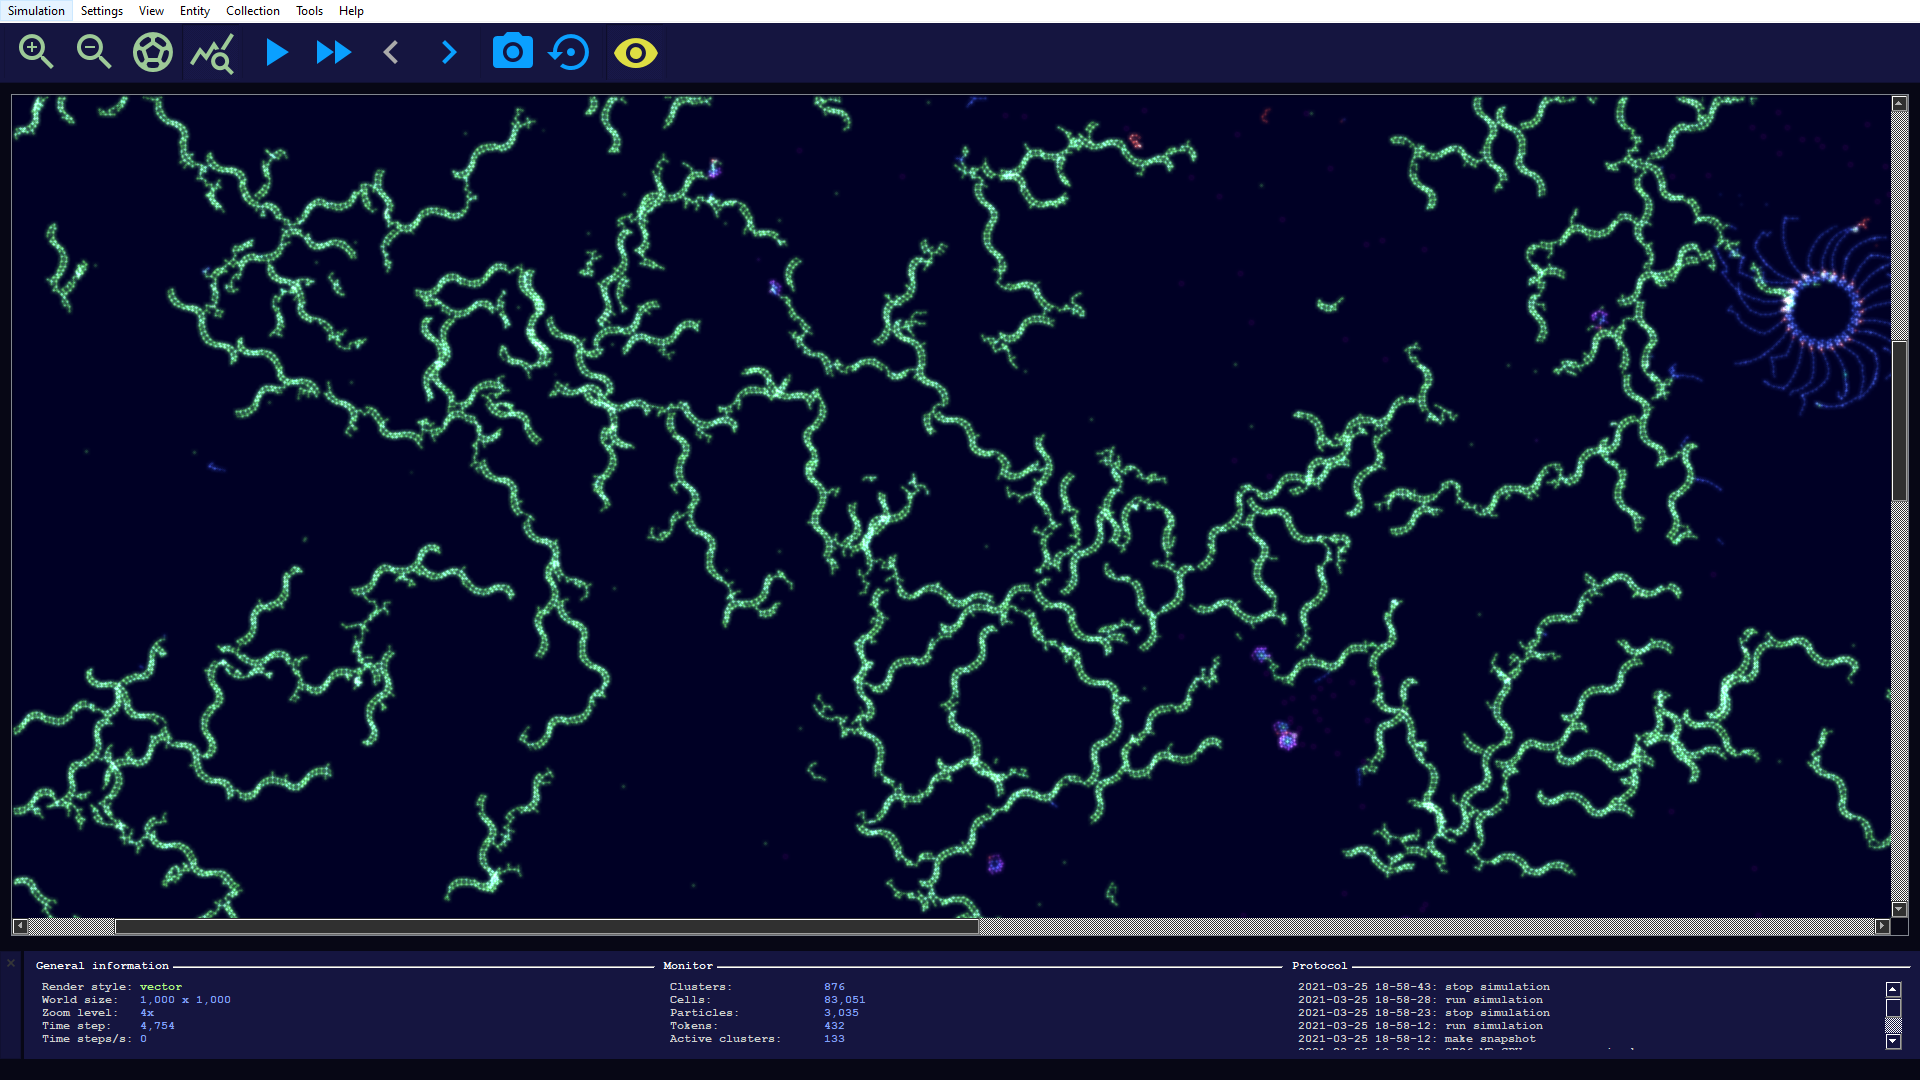Click the zoom out magnifier icon

[94, 52]
